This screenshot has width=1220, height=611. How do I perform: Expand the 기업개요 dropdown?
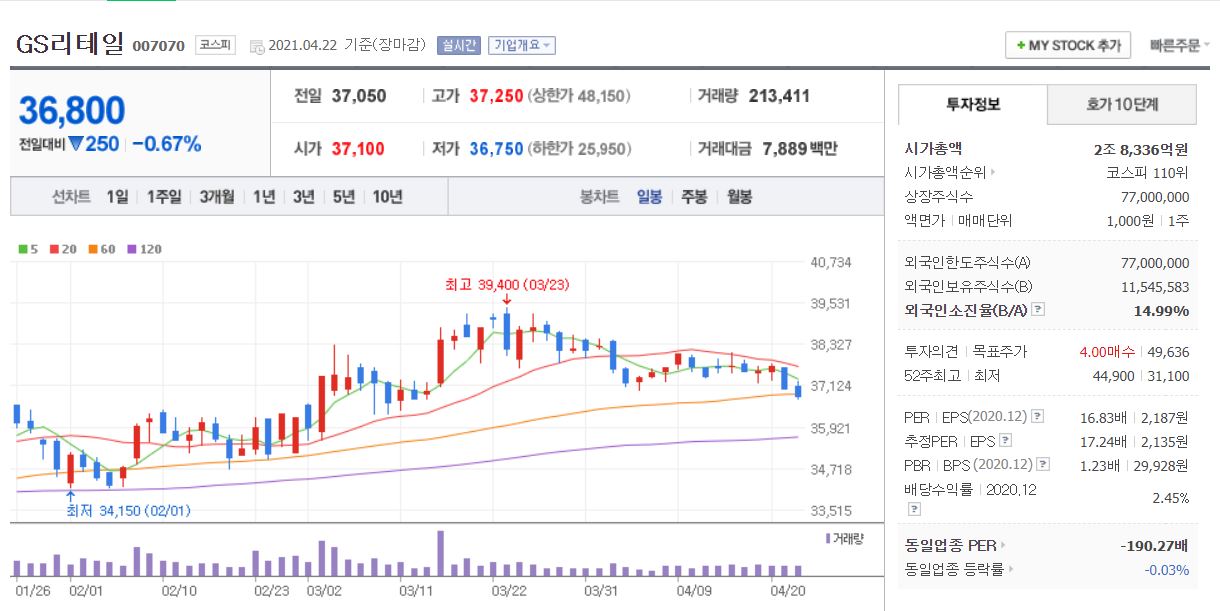tap(521, 45)
